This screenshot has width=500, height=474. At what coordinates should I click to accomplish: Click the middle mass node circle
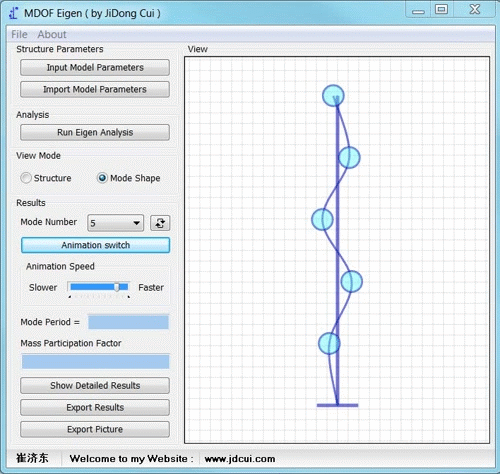point(322,219)
